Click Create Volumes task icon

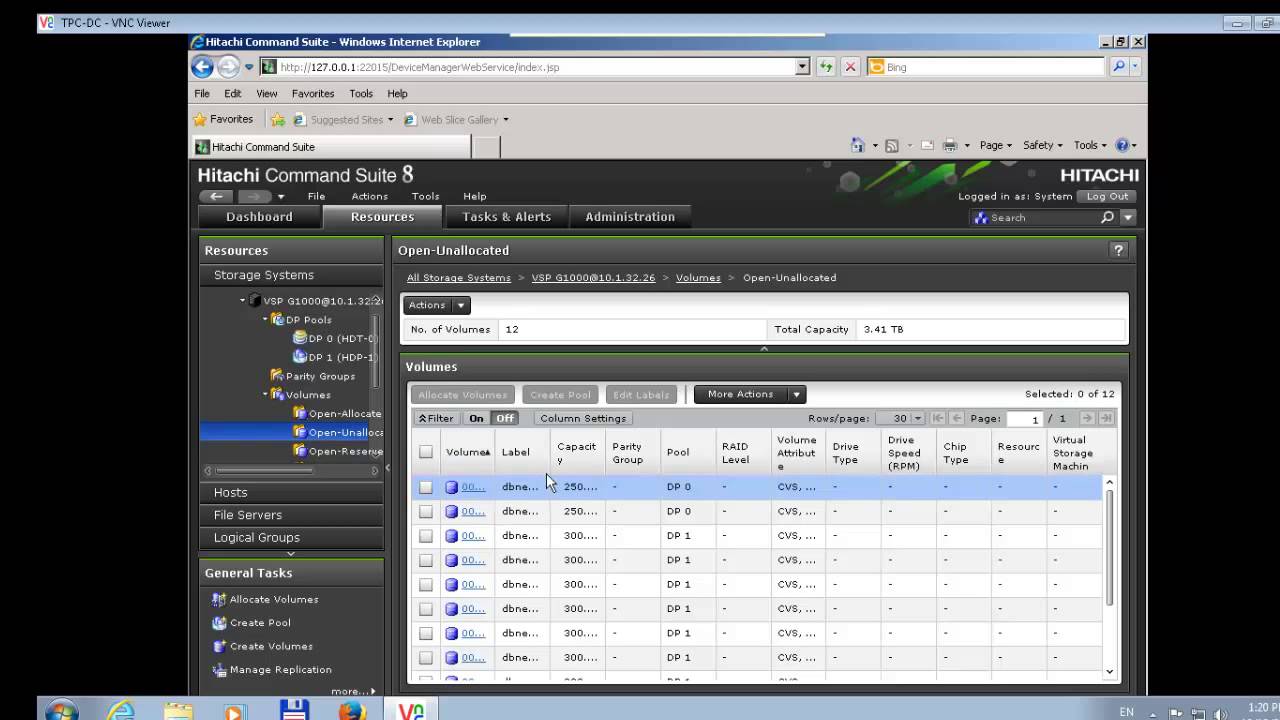click(219, 646)
